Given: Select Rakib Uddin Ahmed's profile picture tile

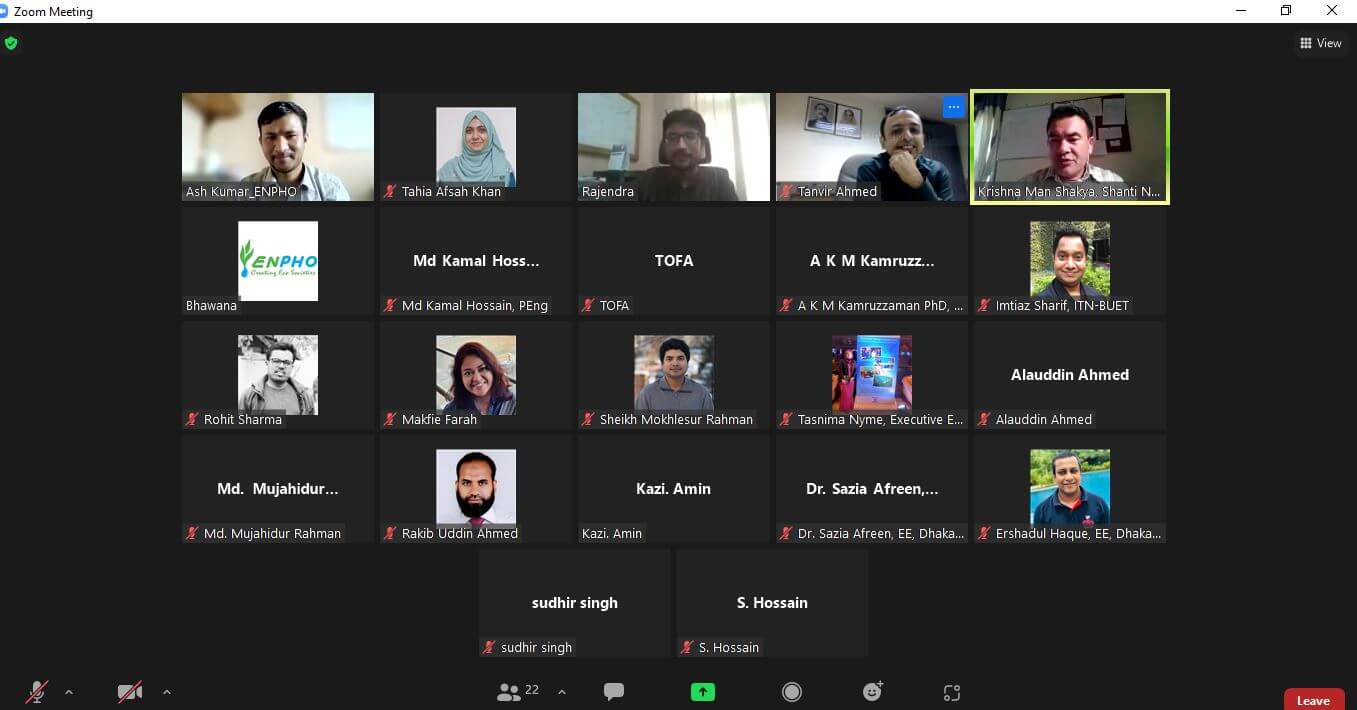Looking at the screenshot, I should 475,488.
